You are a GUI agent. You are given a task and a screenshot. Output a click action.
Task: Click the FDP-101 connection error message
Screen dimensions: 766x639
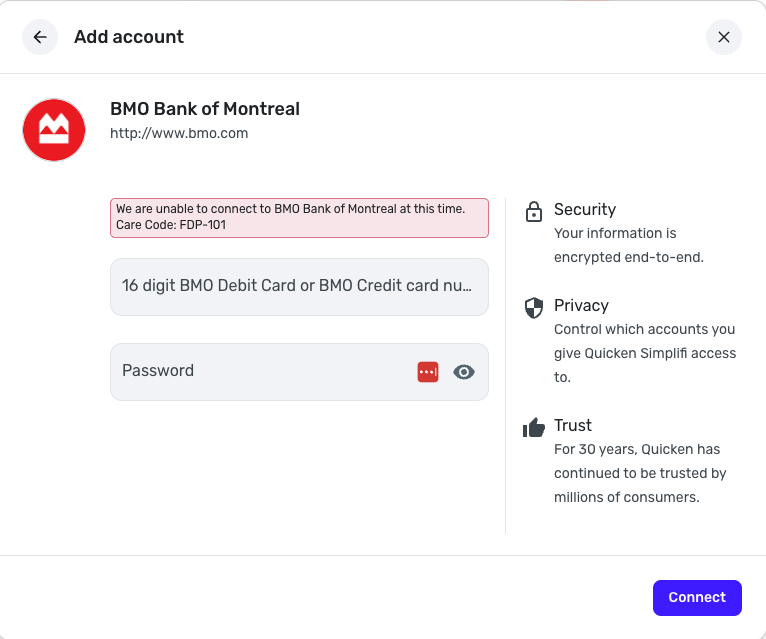tap(299, 217)
